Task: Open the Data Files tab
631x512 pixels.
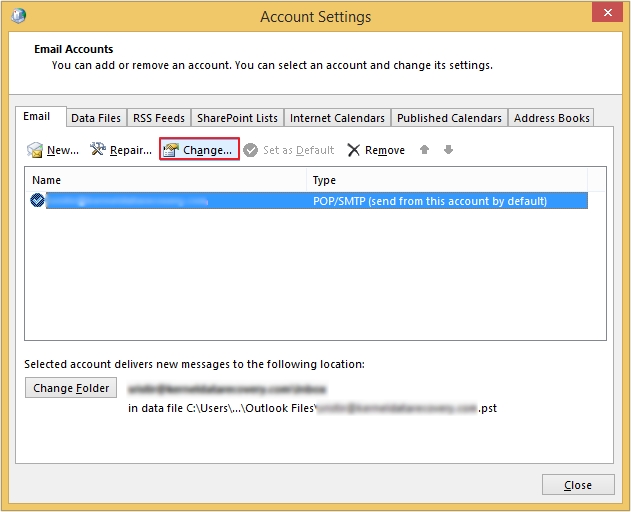Action: click(x=96, y=118)
